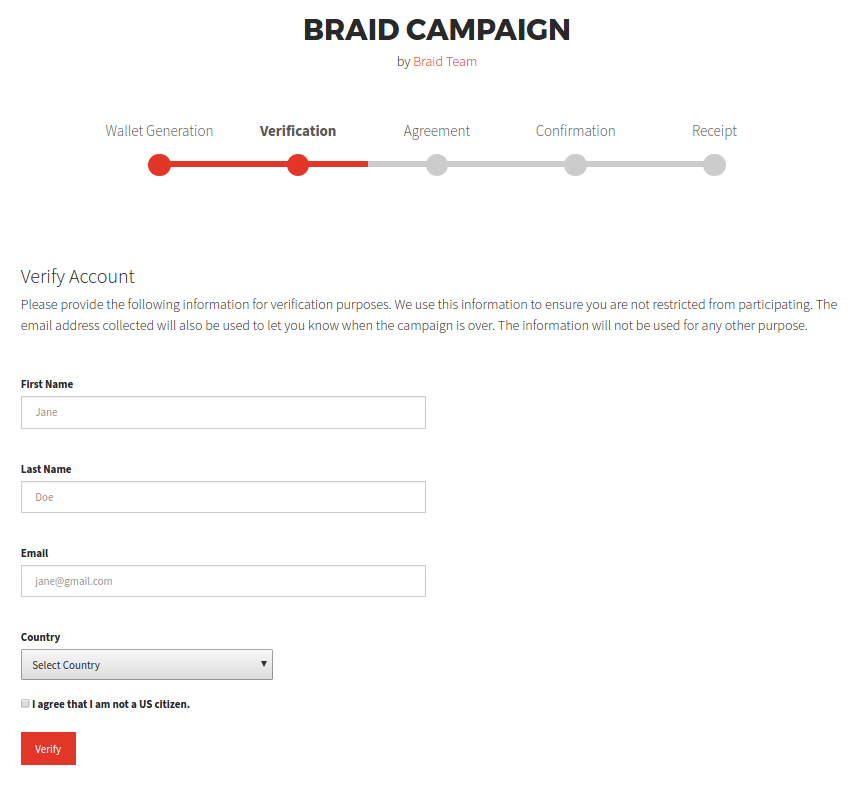
Task: Click the red progress bar segment
Action: 229,165
